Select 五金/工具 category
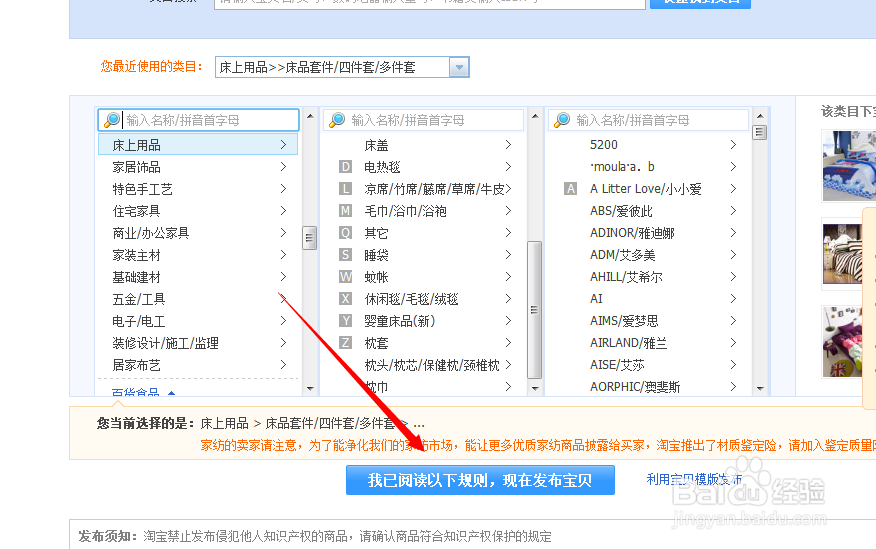 tap(139, 299)
